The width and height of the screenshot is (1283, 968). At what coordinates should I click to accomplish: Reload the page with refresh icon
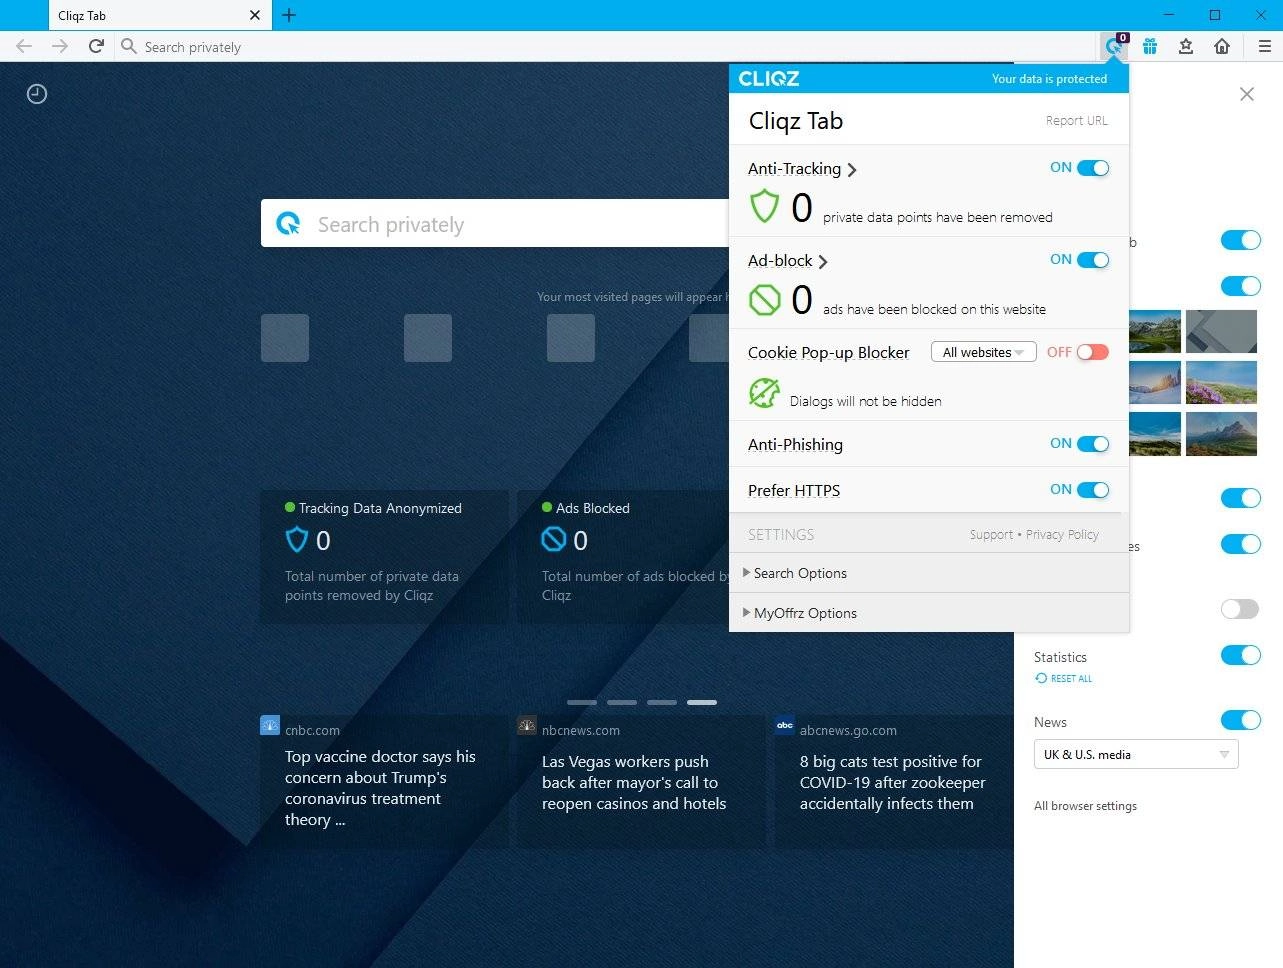point(96,46)
